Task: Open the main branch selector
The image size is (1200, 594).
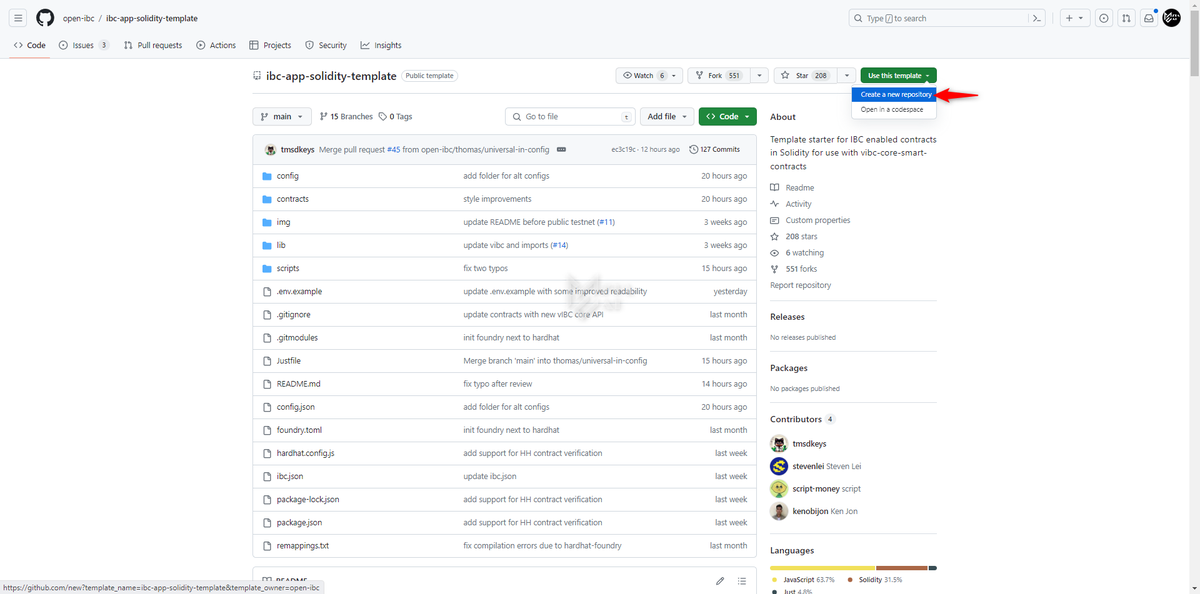Action: pyautogui.click(x=282, y=117)
